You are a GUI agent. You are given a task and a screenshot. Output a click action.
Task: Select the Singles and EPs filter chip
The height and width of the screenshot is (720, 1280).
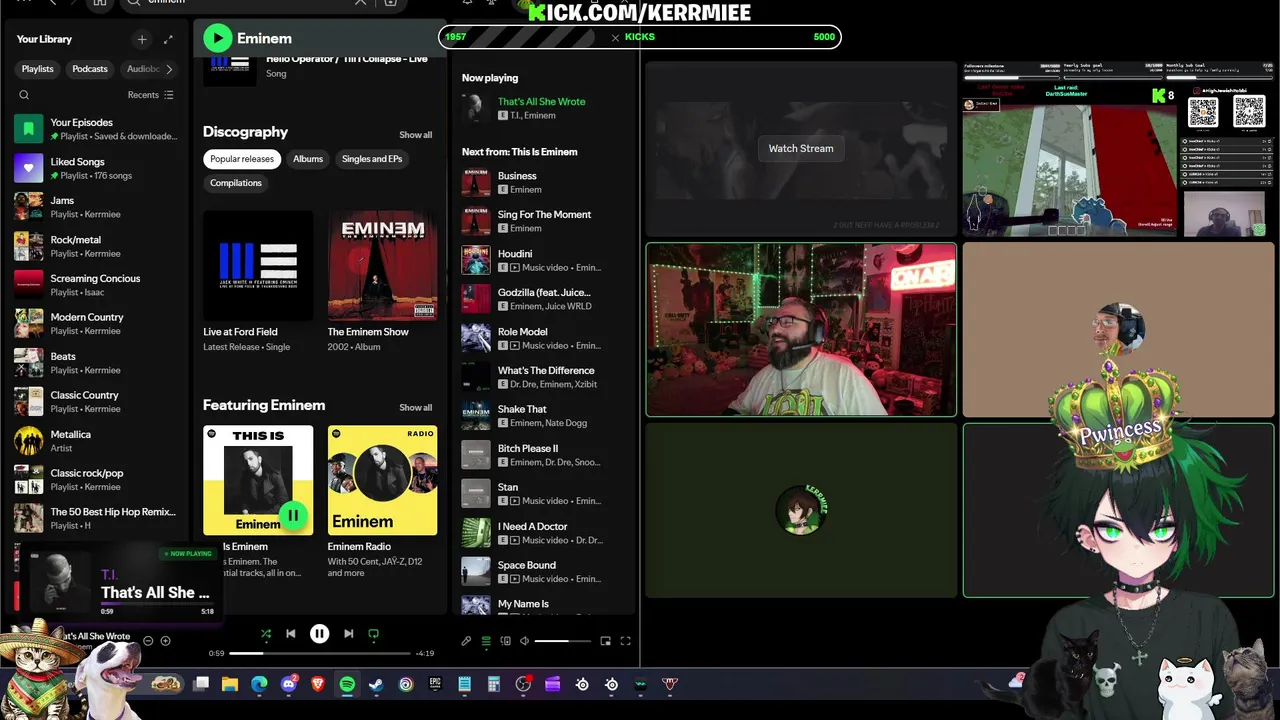point(372,159)
